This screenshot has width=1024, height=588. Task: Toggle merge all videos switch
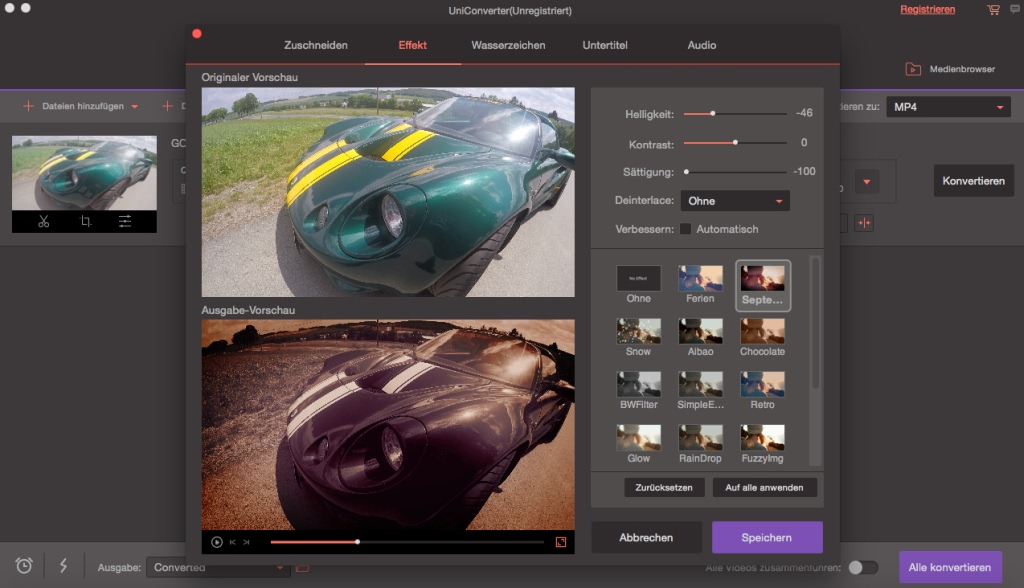coord(862,567)
